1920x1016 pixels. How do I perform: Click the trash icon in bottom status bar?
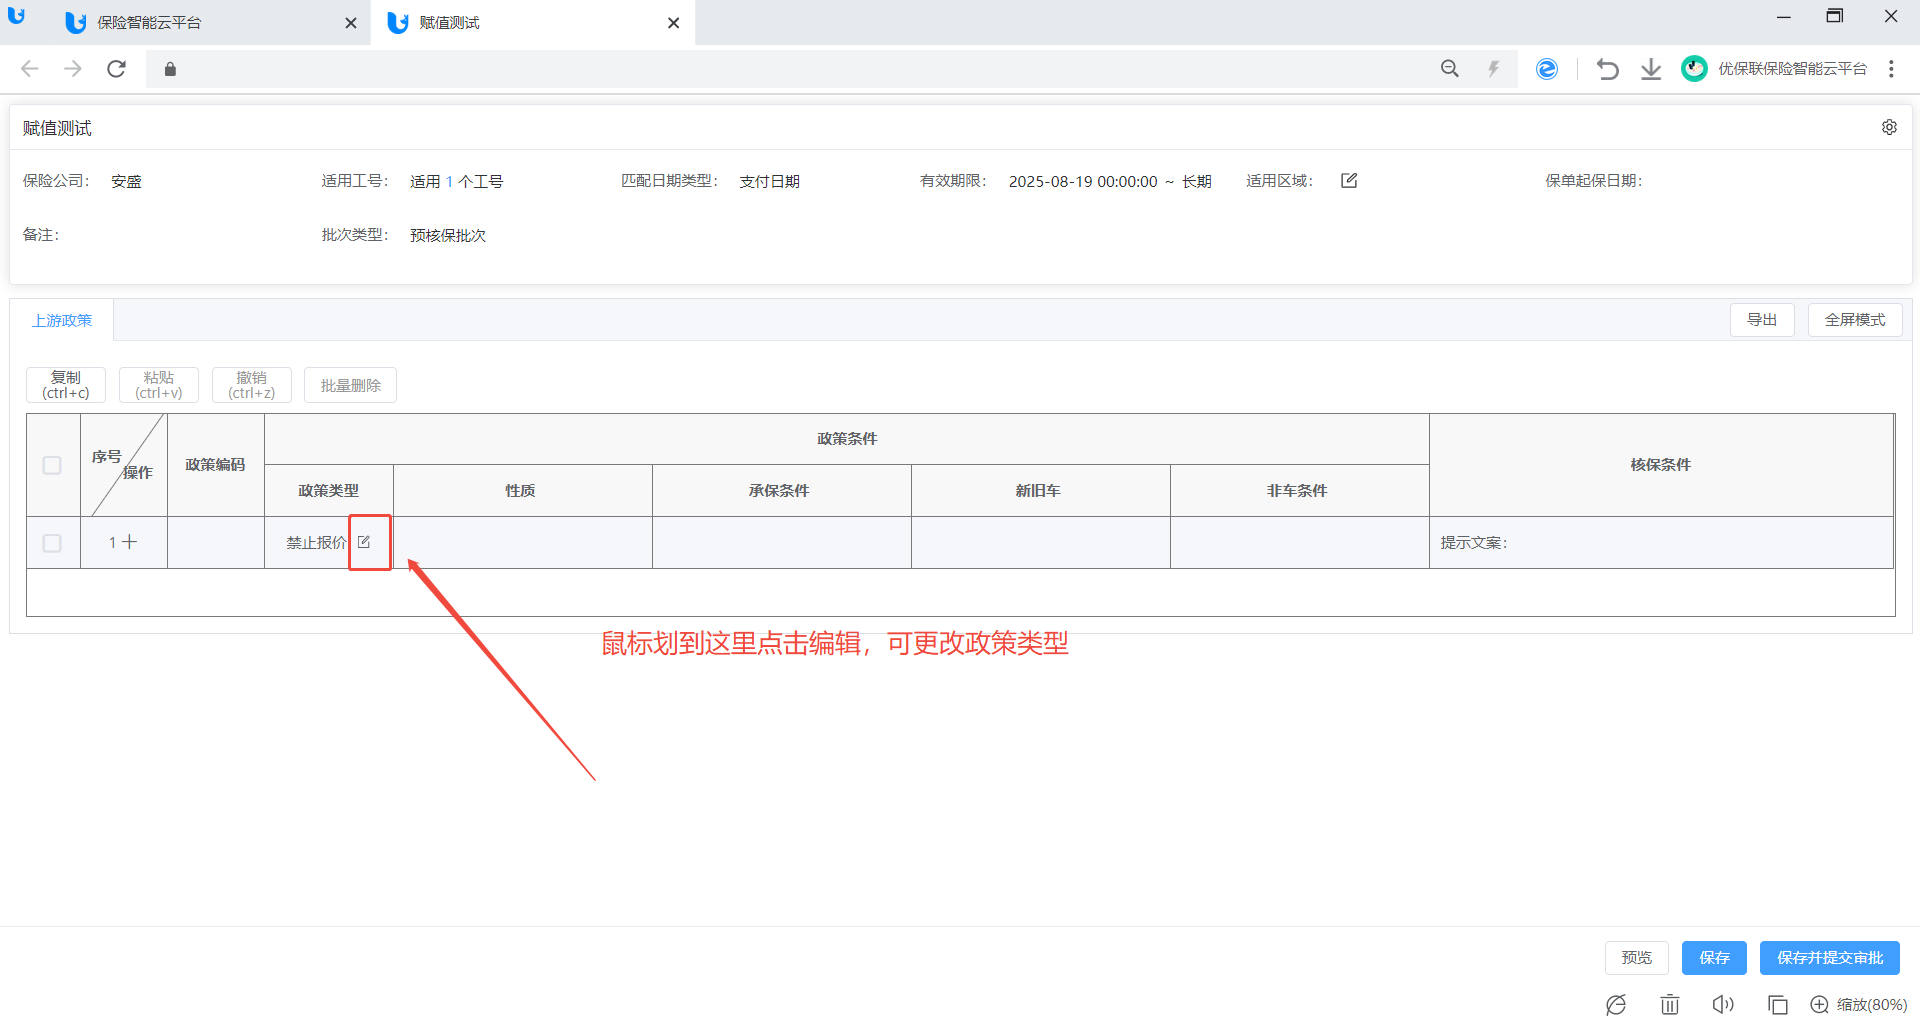[x=1670, y=1004]
